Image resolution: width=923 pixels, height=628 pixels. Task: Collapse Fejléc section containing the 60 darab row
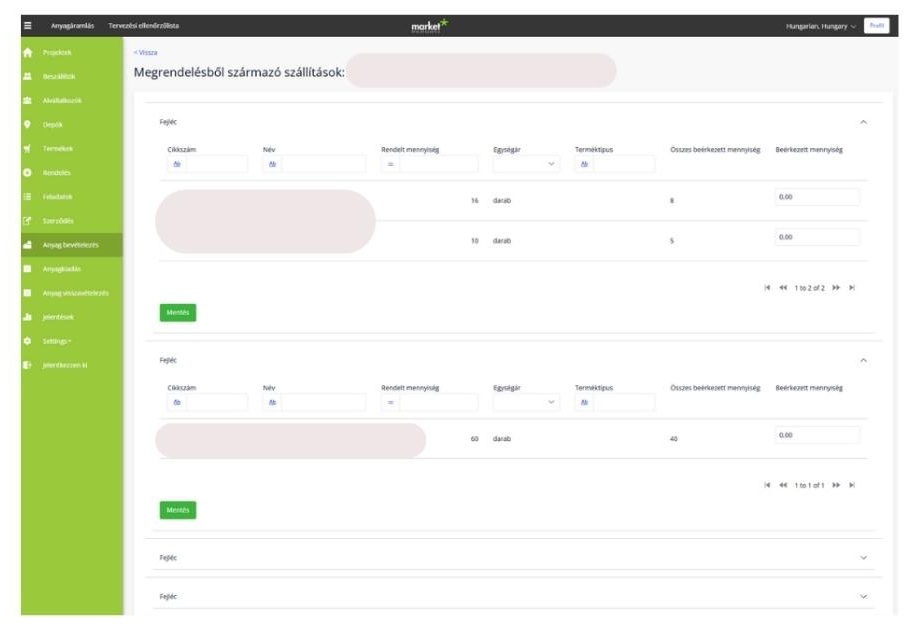864,360
